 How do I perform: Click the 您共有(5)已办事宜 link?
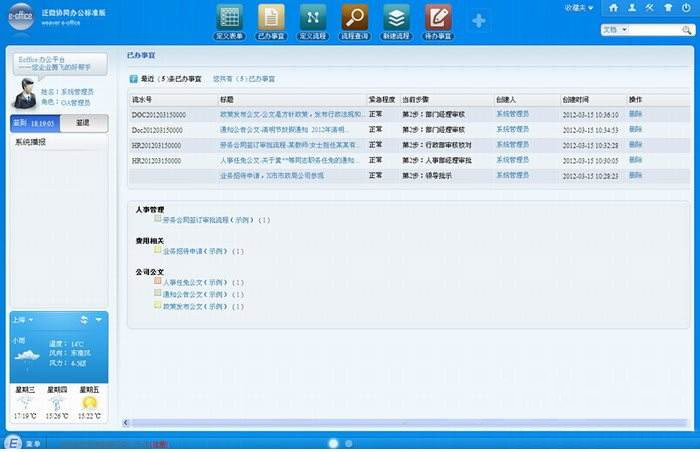244,79
